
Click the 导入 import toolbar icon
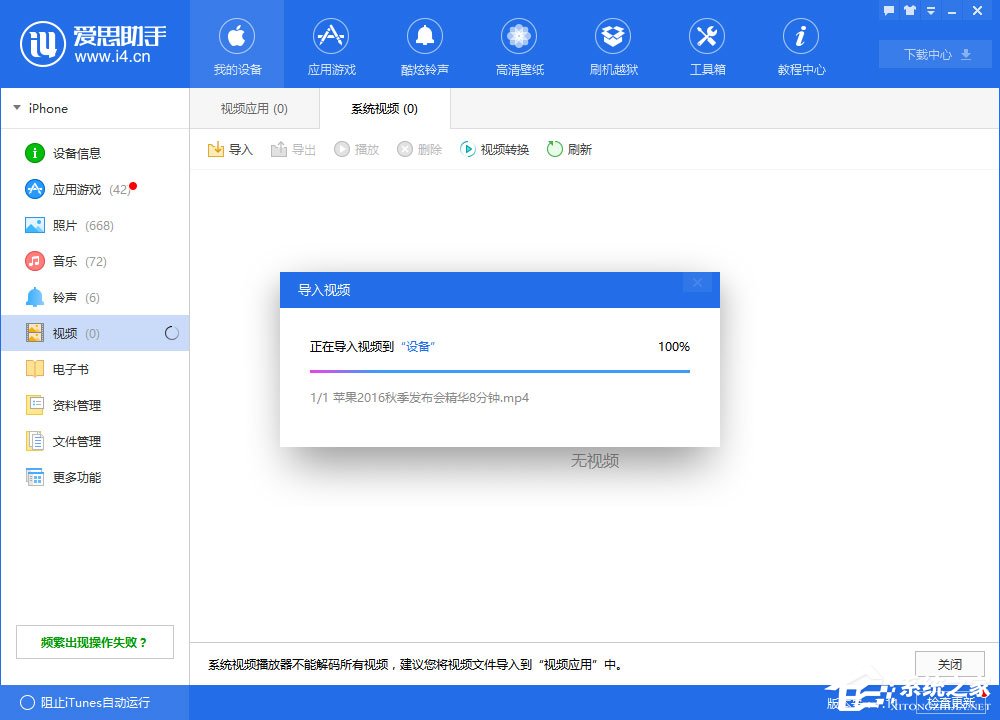[x=230, y=149]
